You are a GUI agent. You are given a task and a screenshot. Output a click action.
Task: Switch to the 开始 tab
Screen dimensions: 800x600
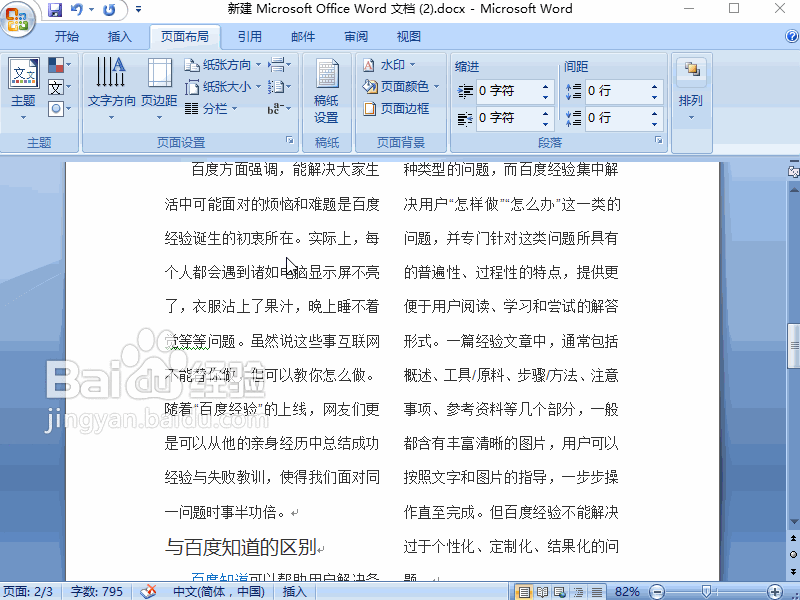(x=67, y=37)
